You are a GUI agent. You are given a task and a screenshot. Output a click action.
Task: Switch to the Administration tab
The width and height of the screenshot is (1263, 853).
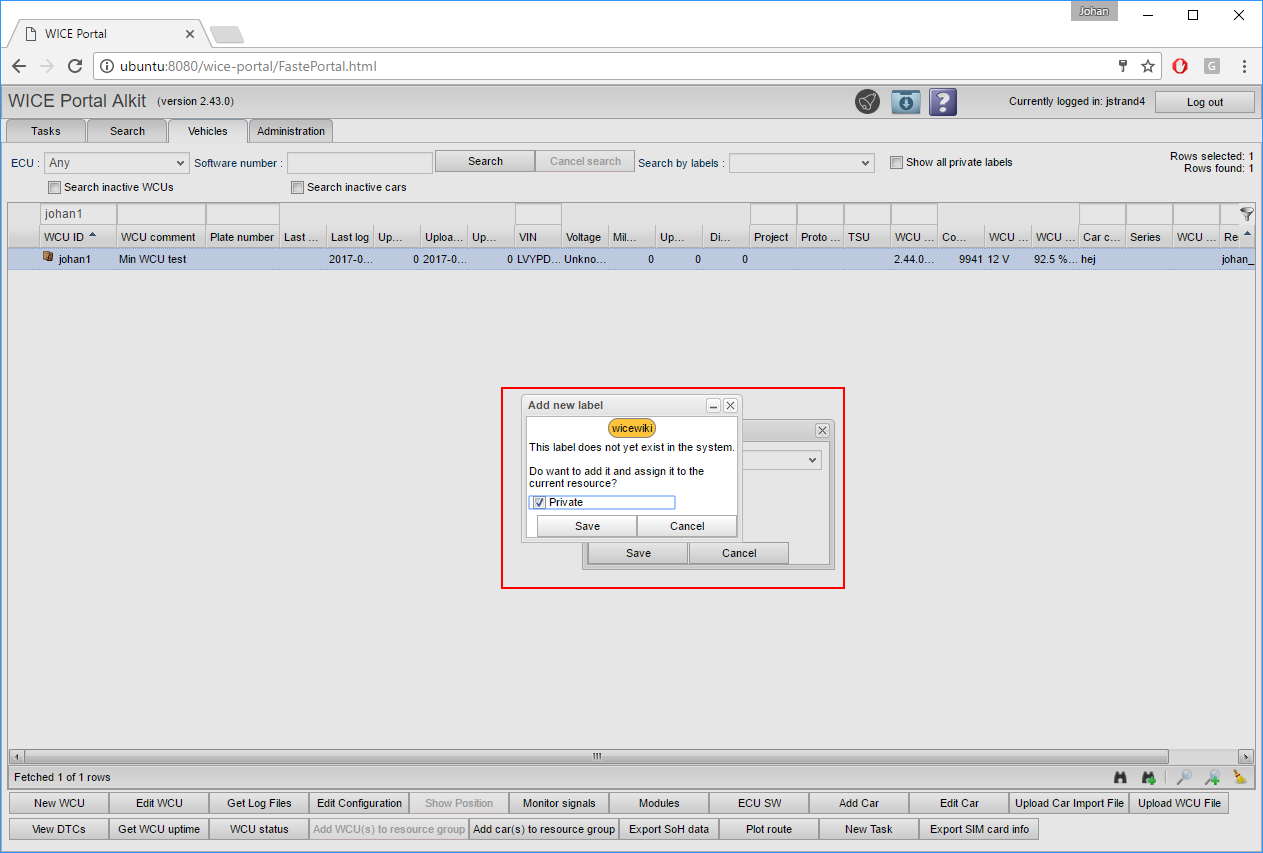(291, 131)
